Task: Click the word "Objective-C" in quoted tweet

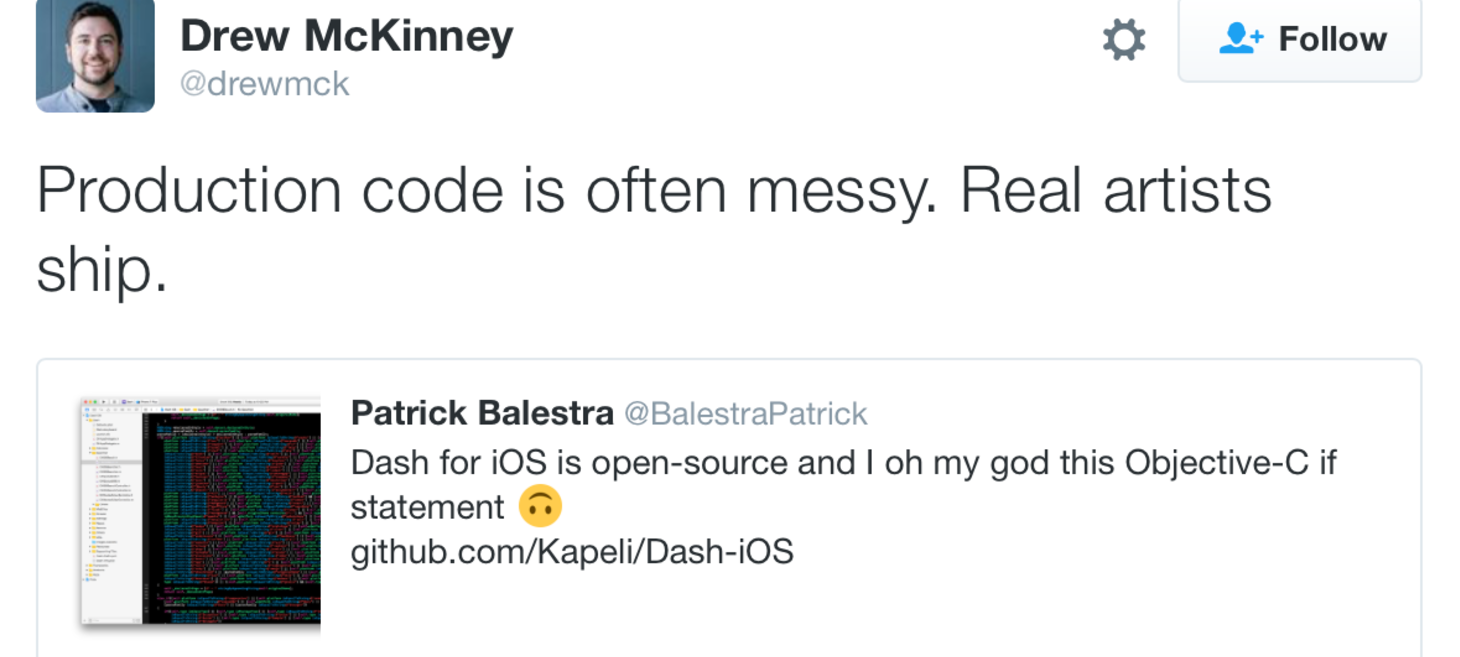Action: point(1216,463)
